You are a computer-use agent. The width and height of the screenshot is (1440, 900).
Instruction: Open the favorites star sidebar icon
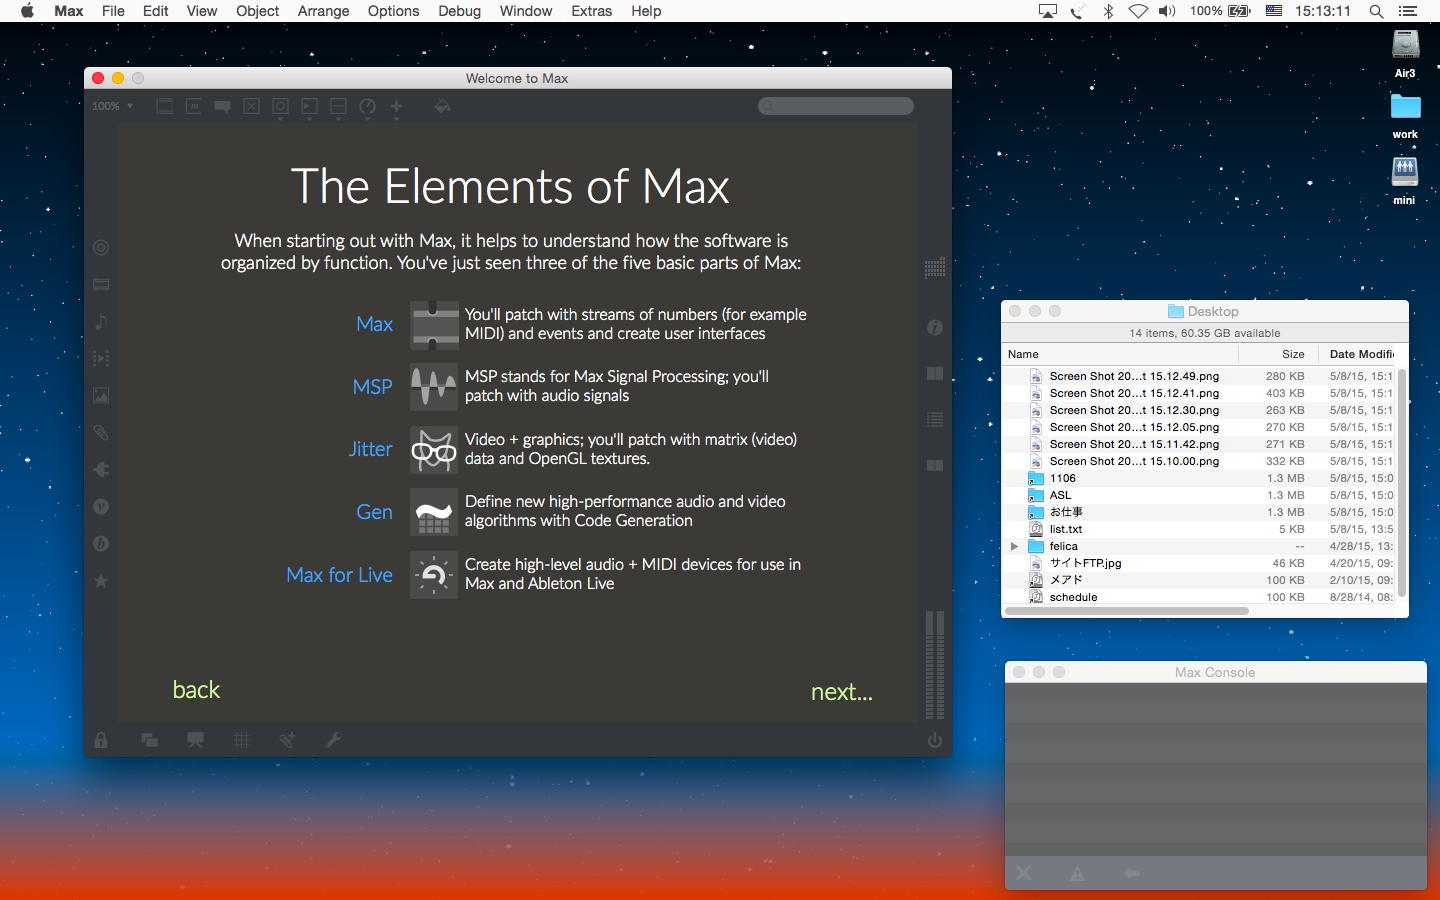pos(101,581)
